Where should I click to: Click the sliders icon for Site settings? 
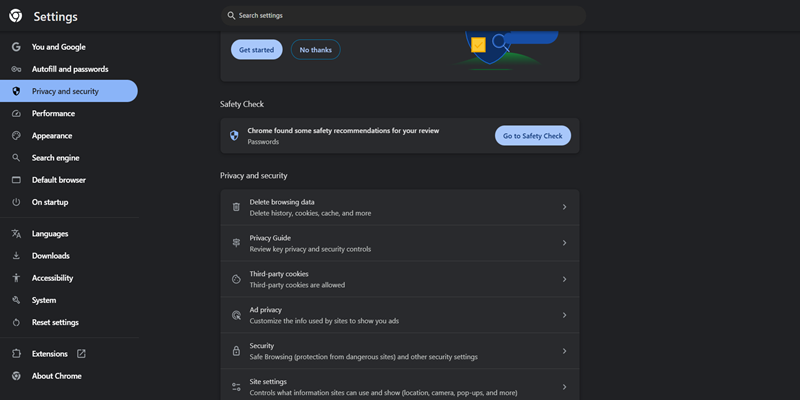click(x=236, y=387)
